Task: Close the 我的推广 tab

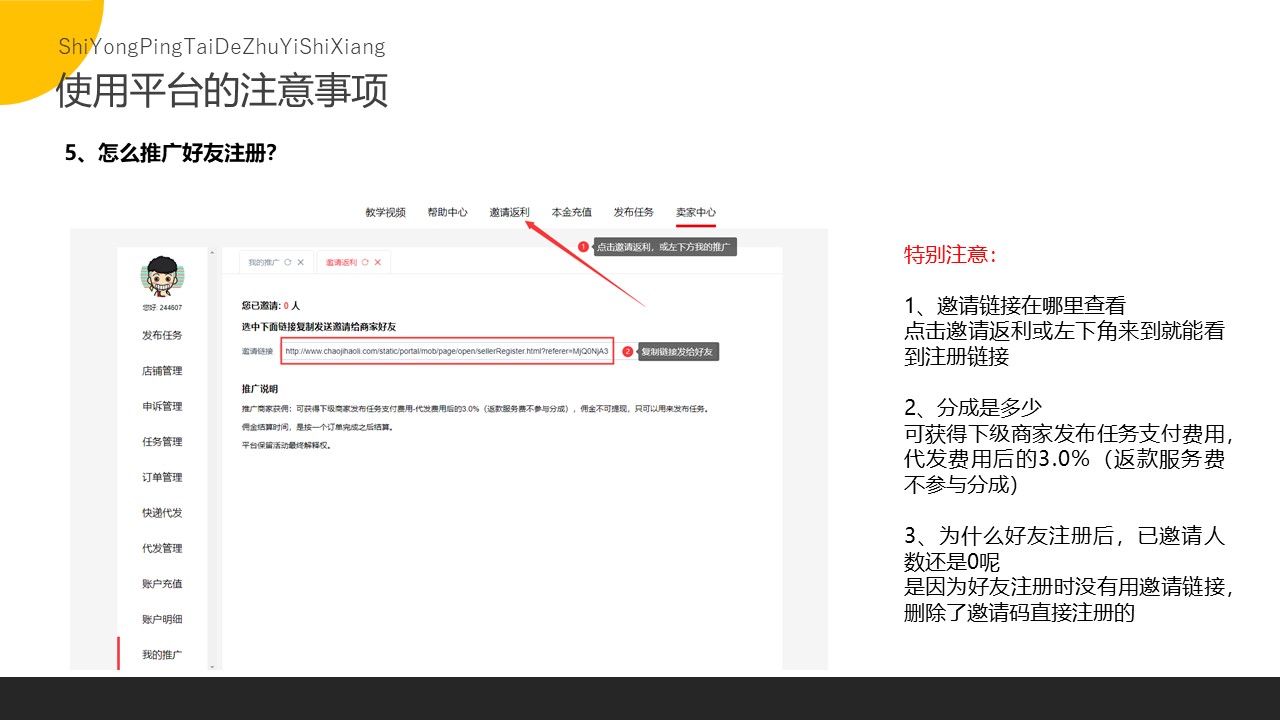Action: pyautogui.click(x=301, y=262)
